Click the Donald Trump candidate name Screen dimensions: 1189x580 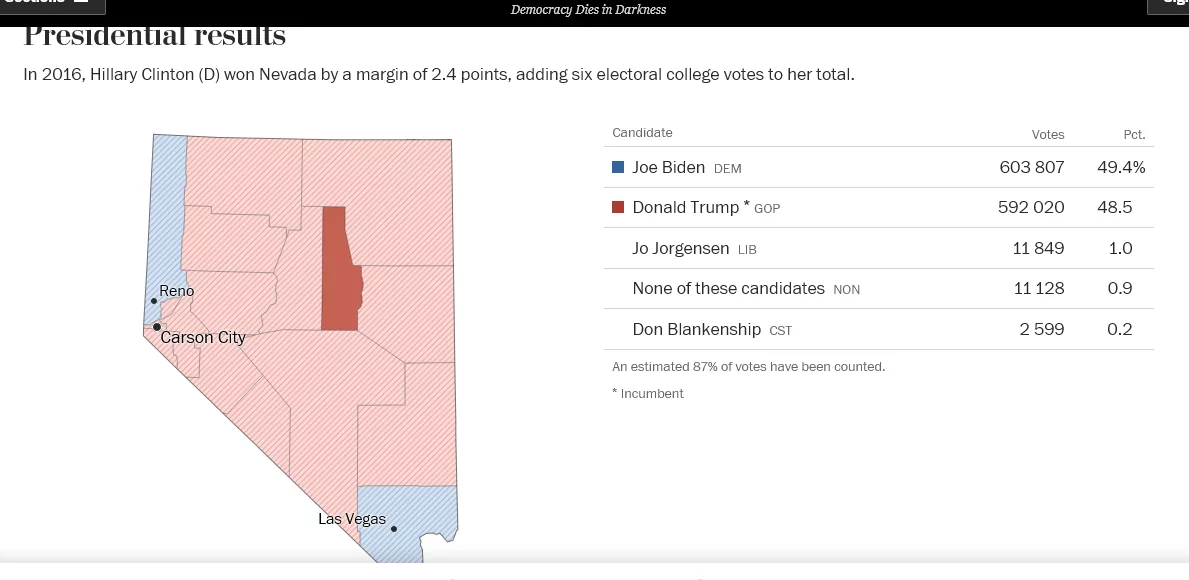point(684,207)
